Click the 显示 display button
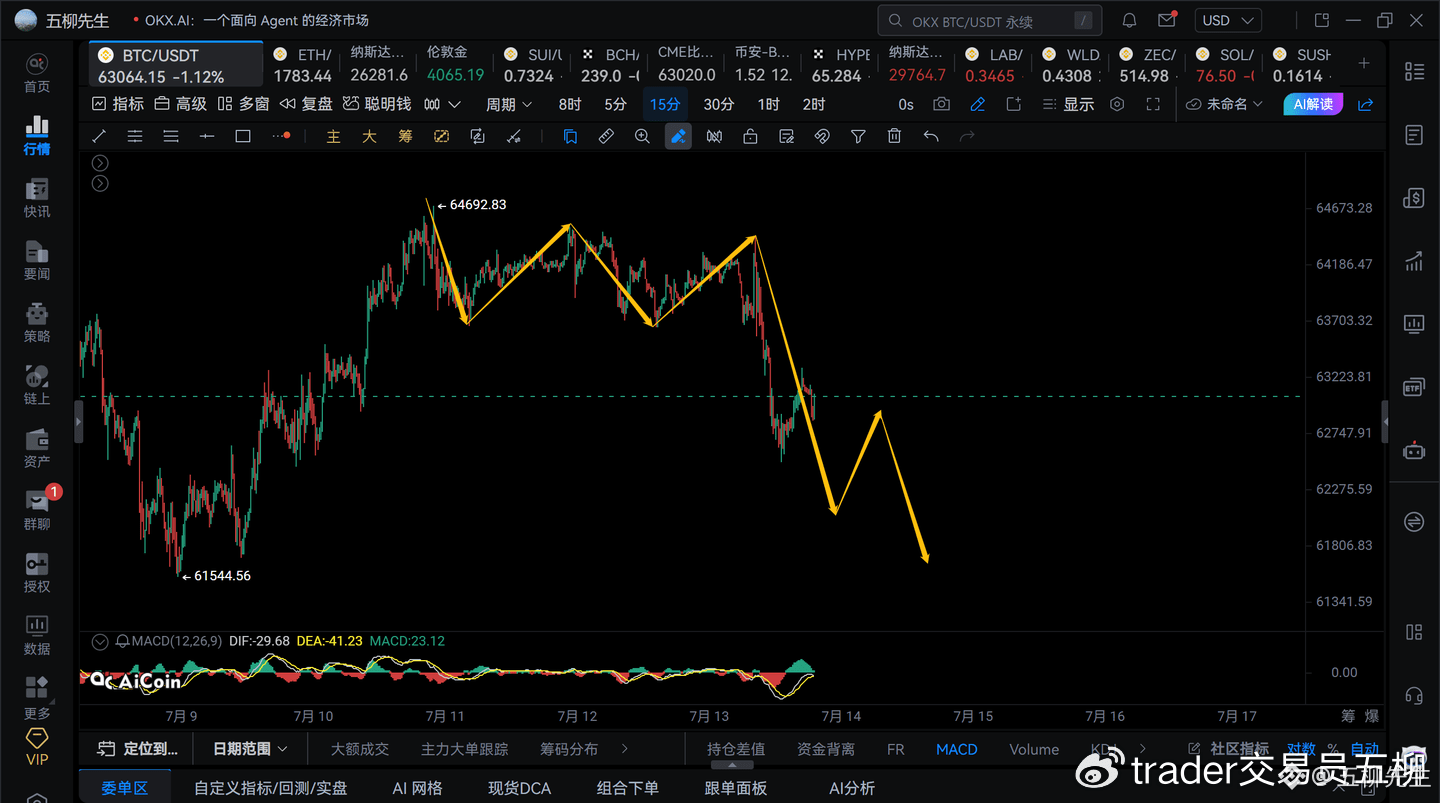Image resolution: width=1440 pixels, height=803 pixels. [1068, 104]
